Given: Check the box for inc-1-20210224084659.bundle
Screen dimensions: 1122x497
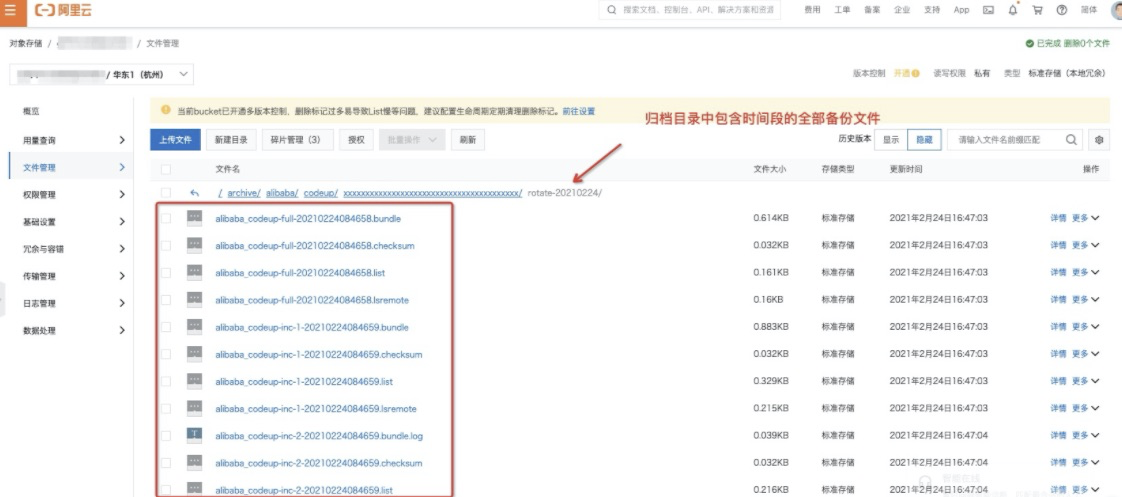Looking at the screenshot, I should 166,327.
